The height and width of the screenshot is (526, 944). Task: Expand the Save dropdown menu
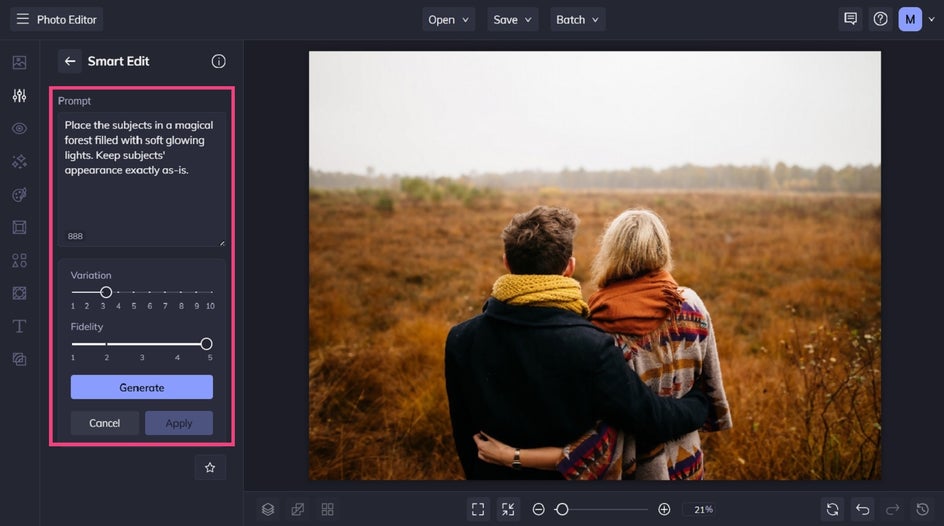512,20
